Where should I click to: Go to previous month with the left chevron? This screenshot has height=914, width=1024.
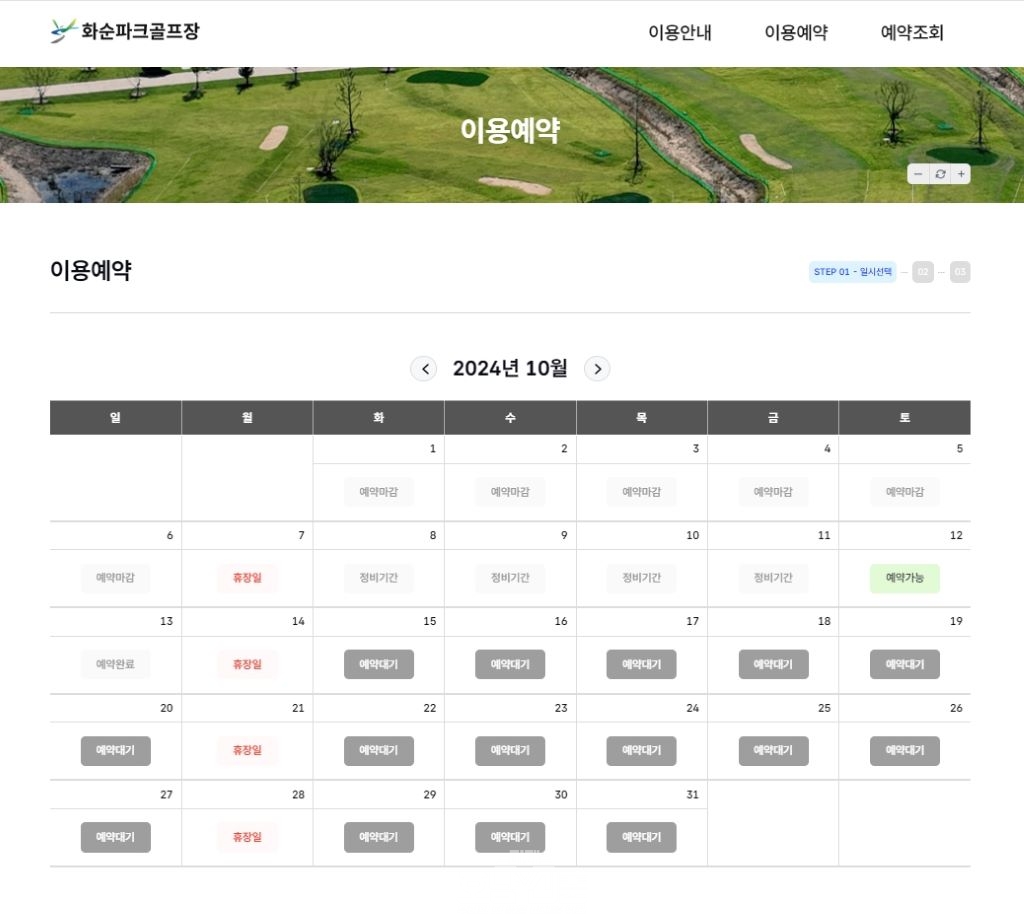424,369
